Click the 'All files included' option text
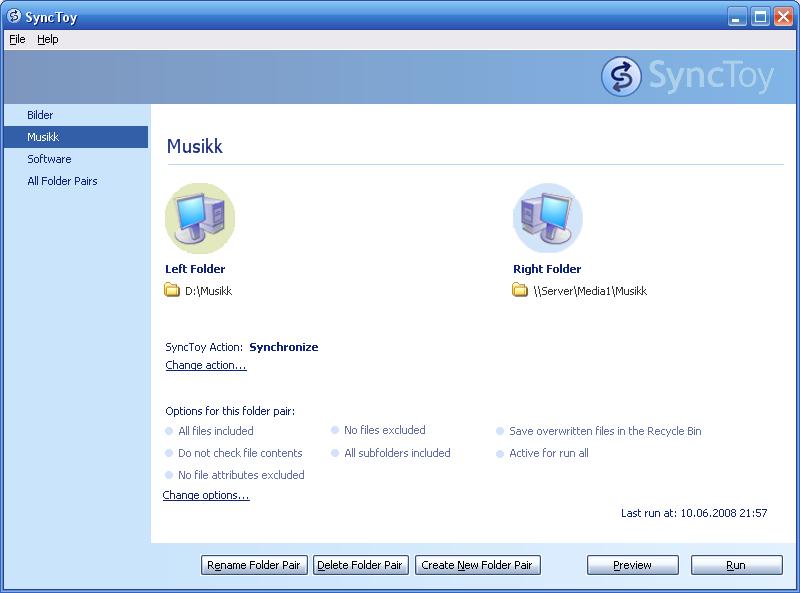 [x=216, y=431]
